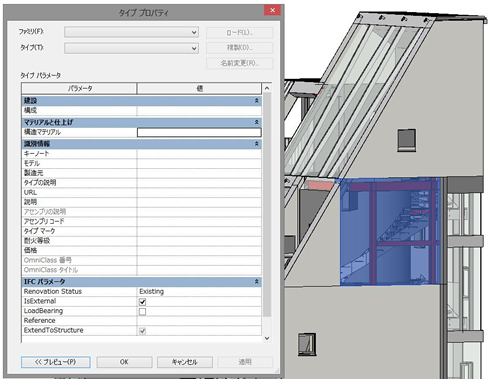Collapse the 建設 section
500x379 pixels.
point(256,100)
